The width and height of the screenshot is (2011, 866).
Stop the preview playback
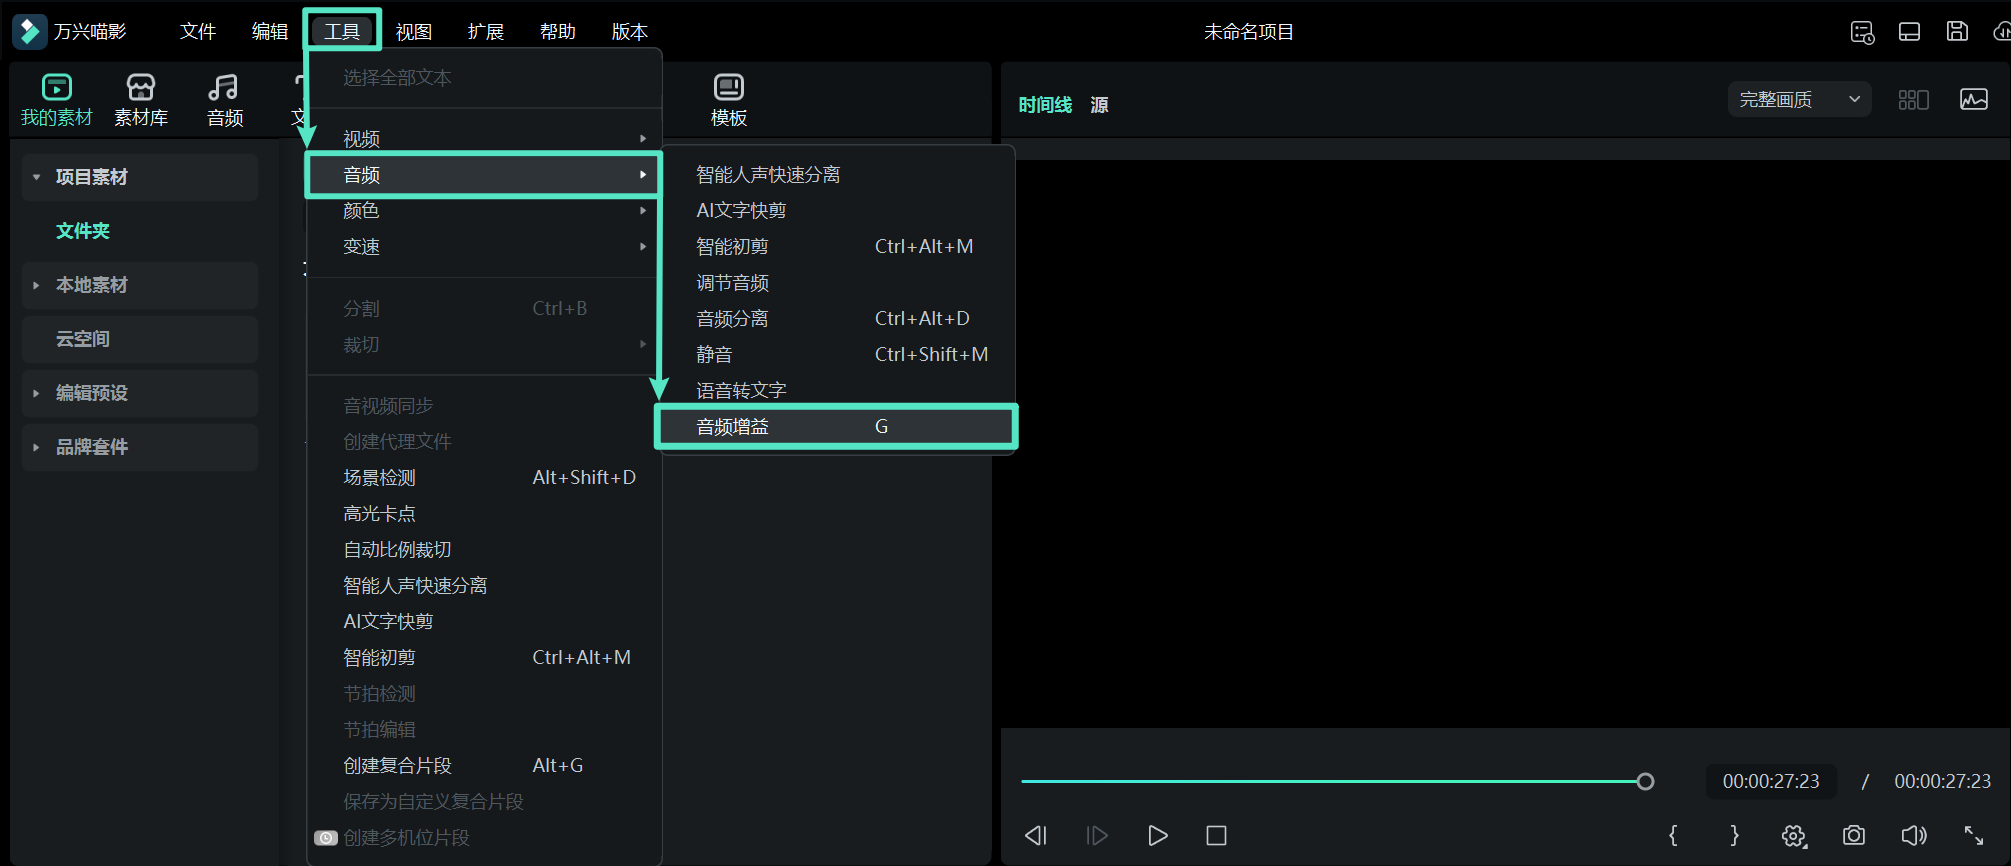1216,835
